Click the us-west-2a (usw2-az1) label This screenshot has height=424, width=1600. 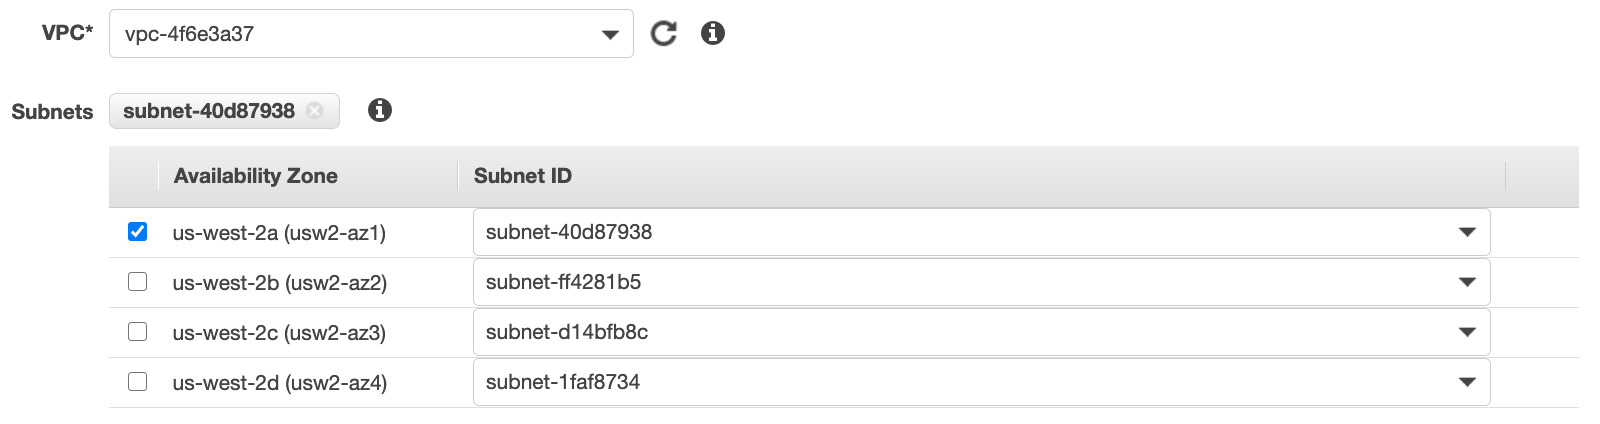coord(279,233)
